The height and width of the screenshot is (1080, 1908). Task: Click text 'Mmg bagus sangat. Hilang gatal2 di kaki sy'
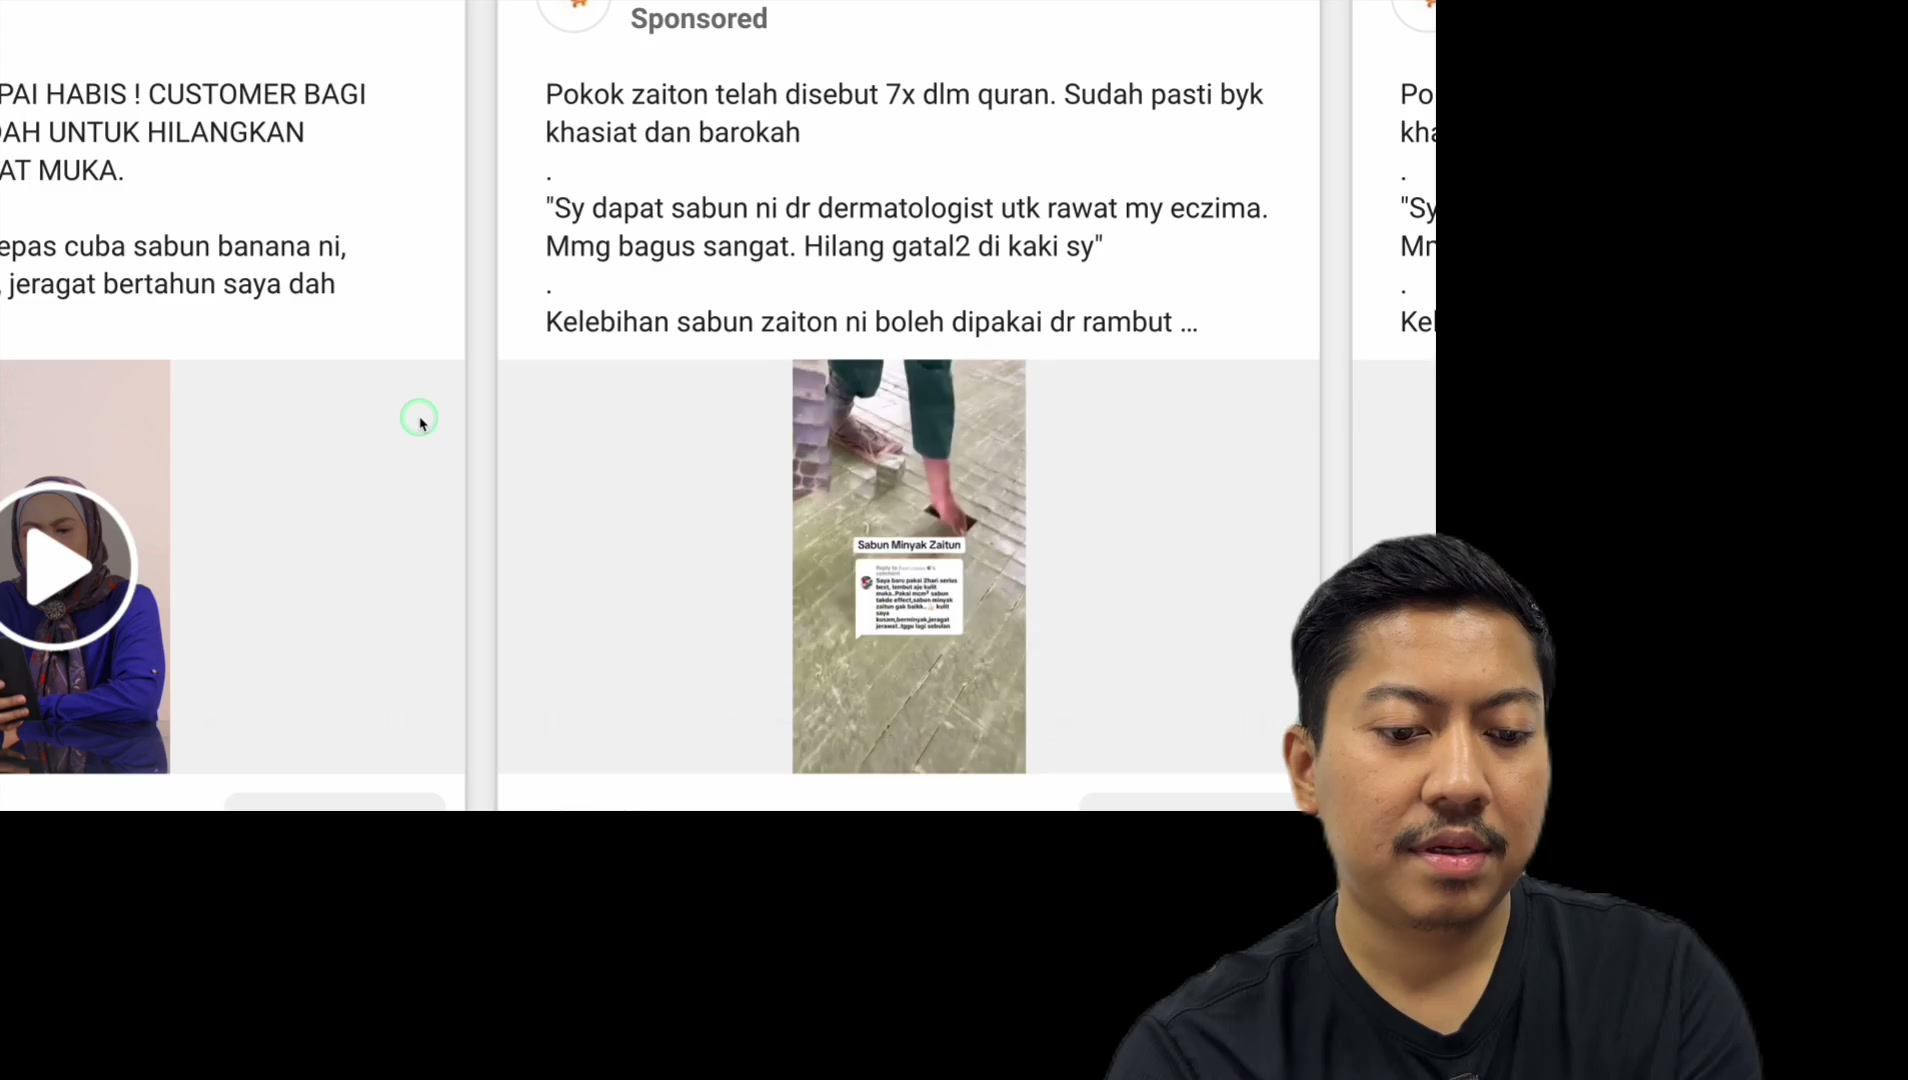point(824,247)
